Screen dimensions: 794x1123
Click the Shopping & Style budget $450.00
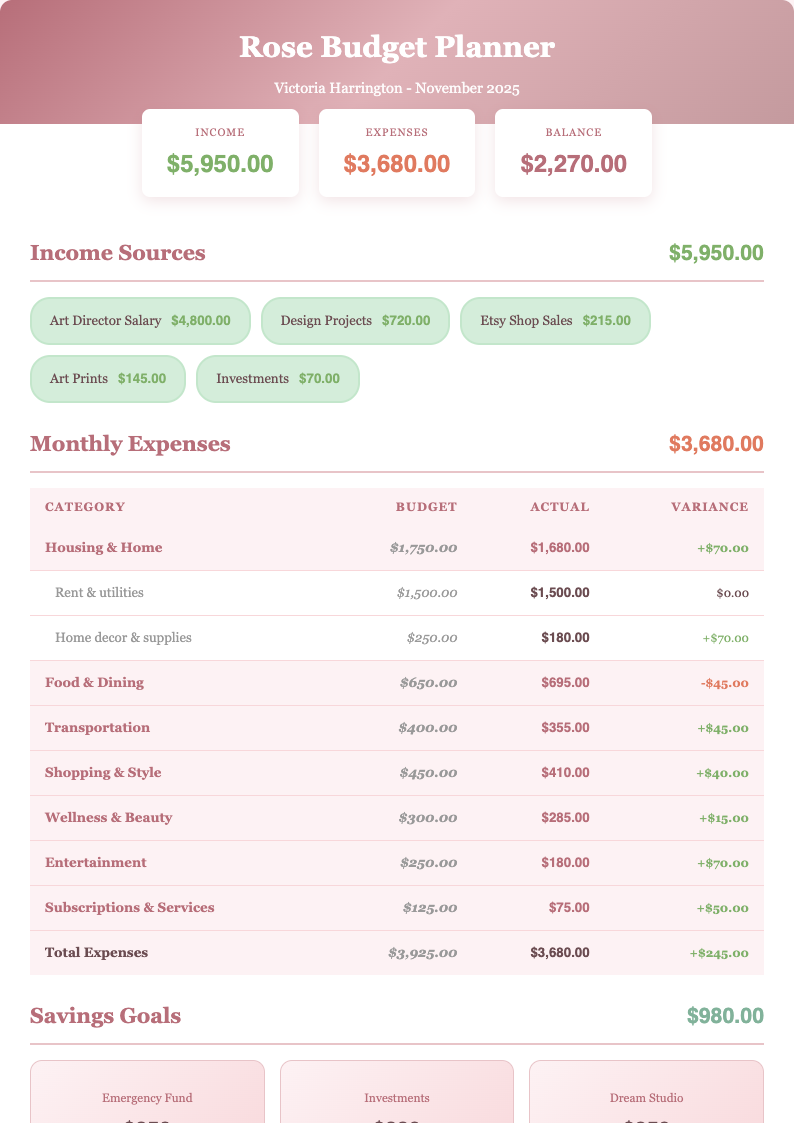click(x=428, y=773)
